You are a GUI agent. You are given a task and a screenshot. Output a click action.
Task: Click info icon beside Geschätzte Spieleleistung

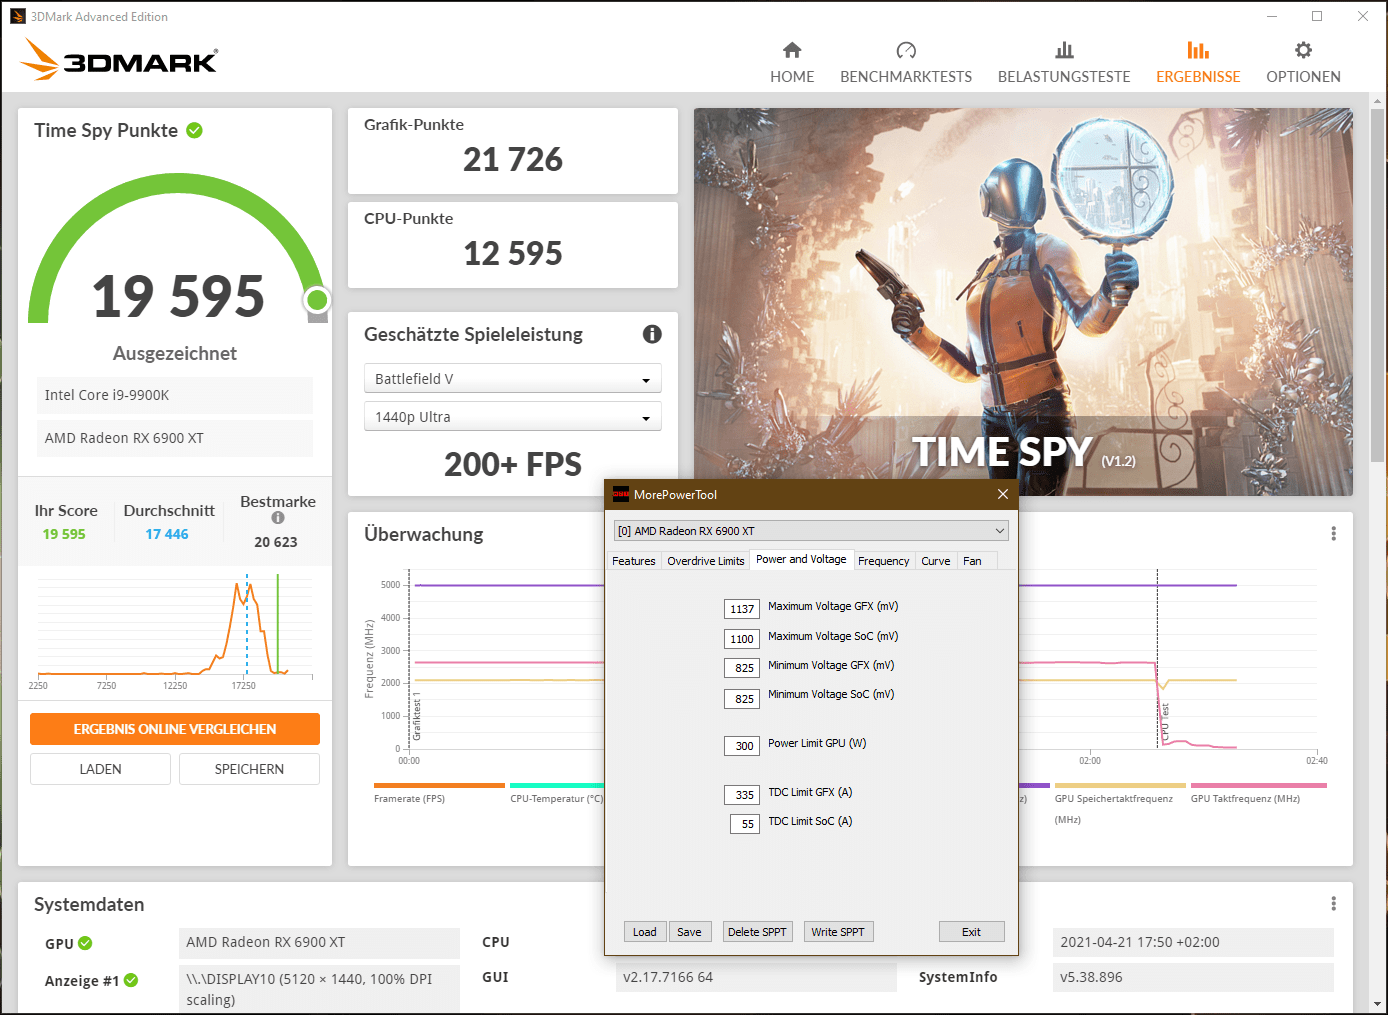click(x=652, y=334)
